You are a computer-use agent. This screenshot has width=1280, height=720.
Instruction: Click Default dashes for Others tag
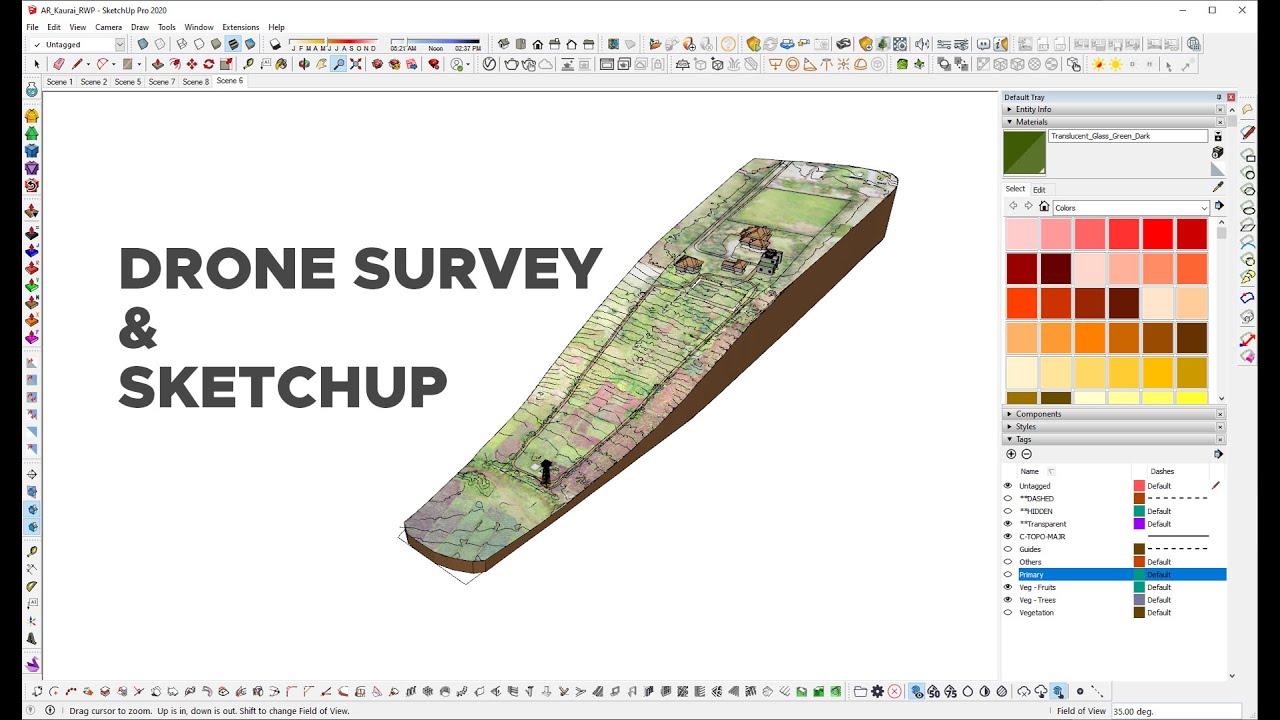1159,562
